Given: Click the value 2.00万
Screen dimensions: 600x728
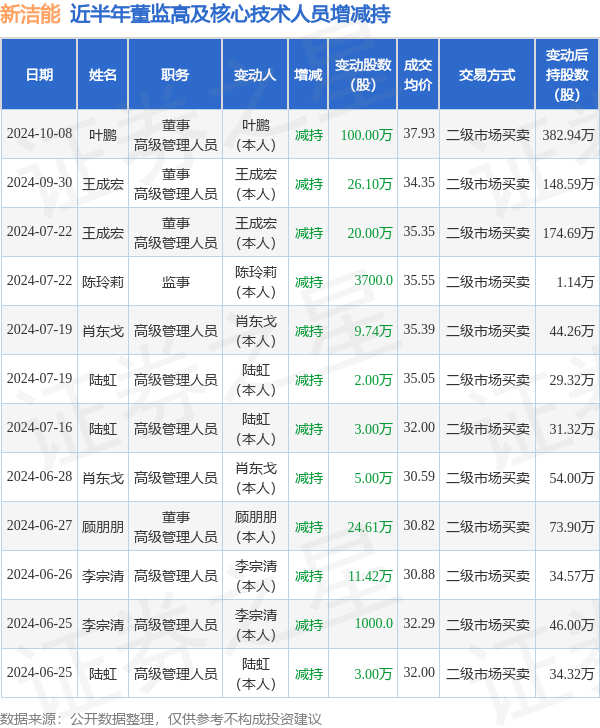Looking at the screenshot, I should (x=373, y=380).
